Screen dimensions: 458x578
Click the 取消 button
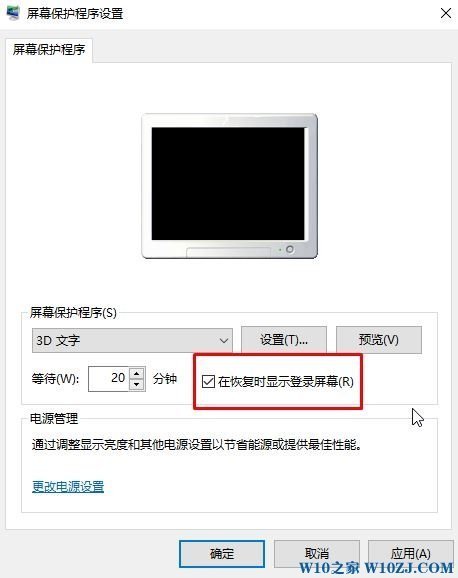pos(317,554)
